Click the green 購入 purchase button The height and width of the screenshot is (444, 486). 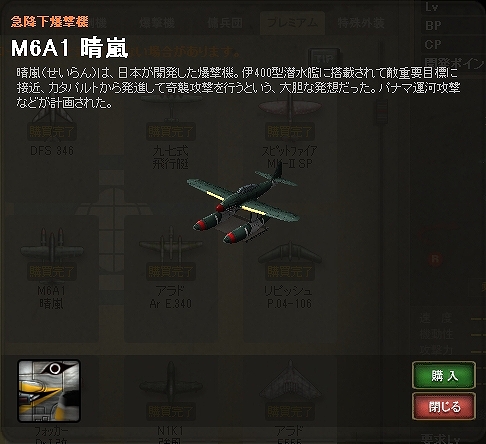point(444,376)
